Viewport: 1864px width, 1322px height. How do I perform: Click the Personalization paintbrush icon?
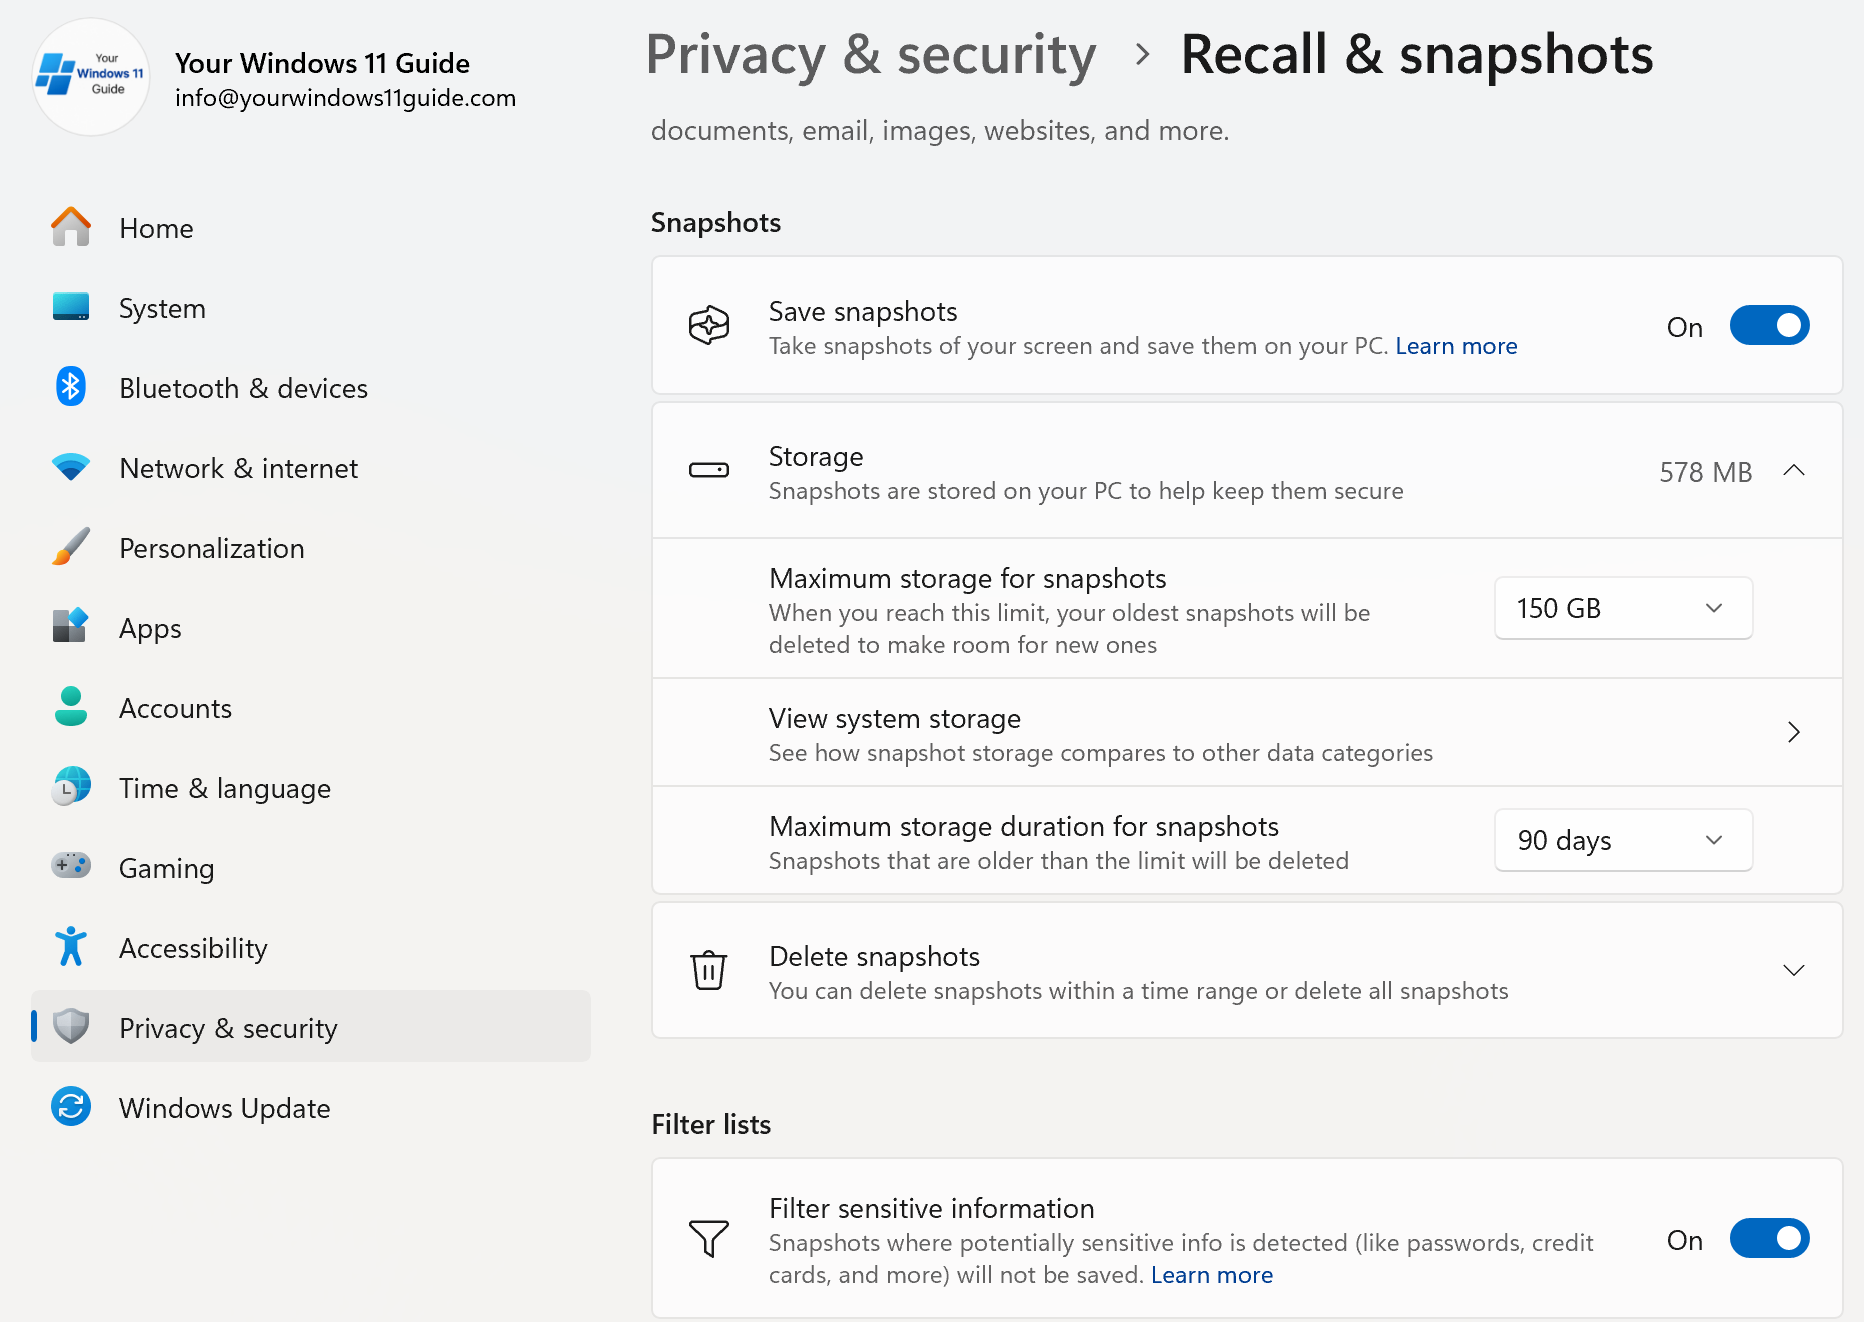click(71, 547)
